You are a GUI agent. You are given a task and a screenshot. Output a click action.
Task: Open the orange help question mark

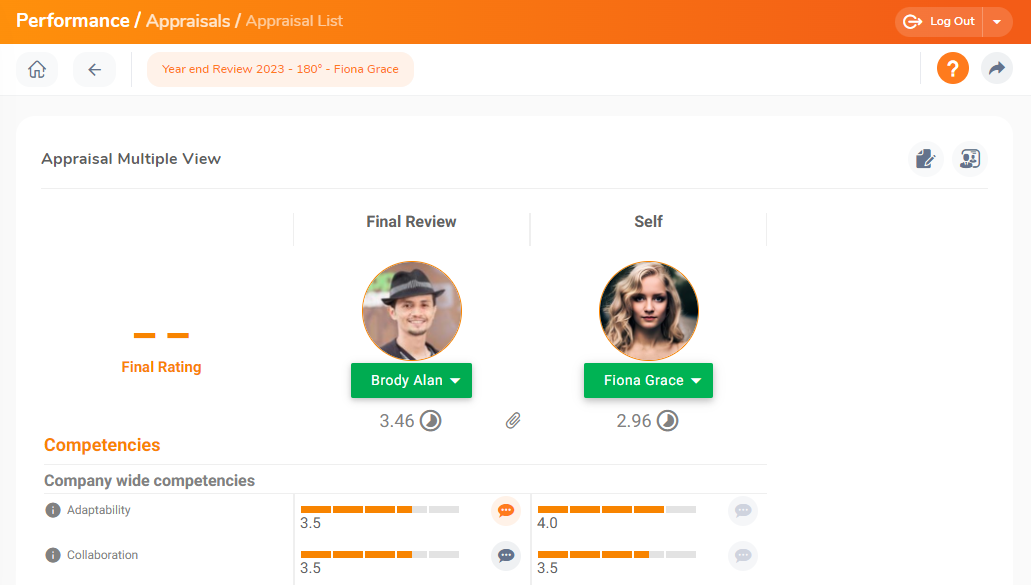point(952,69)
